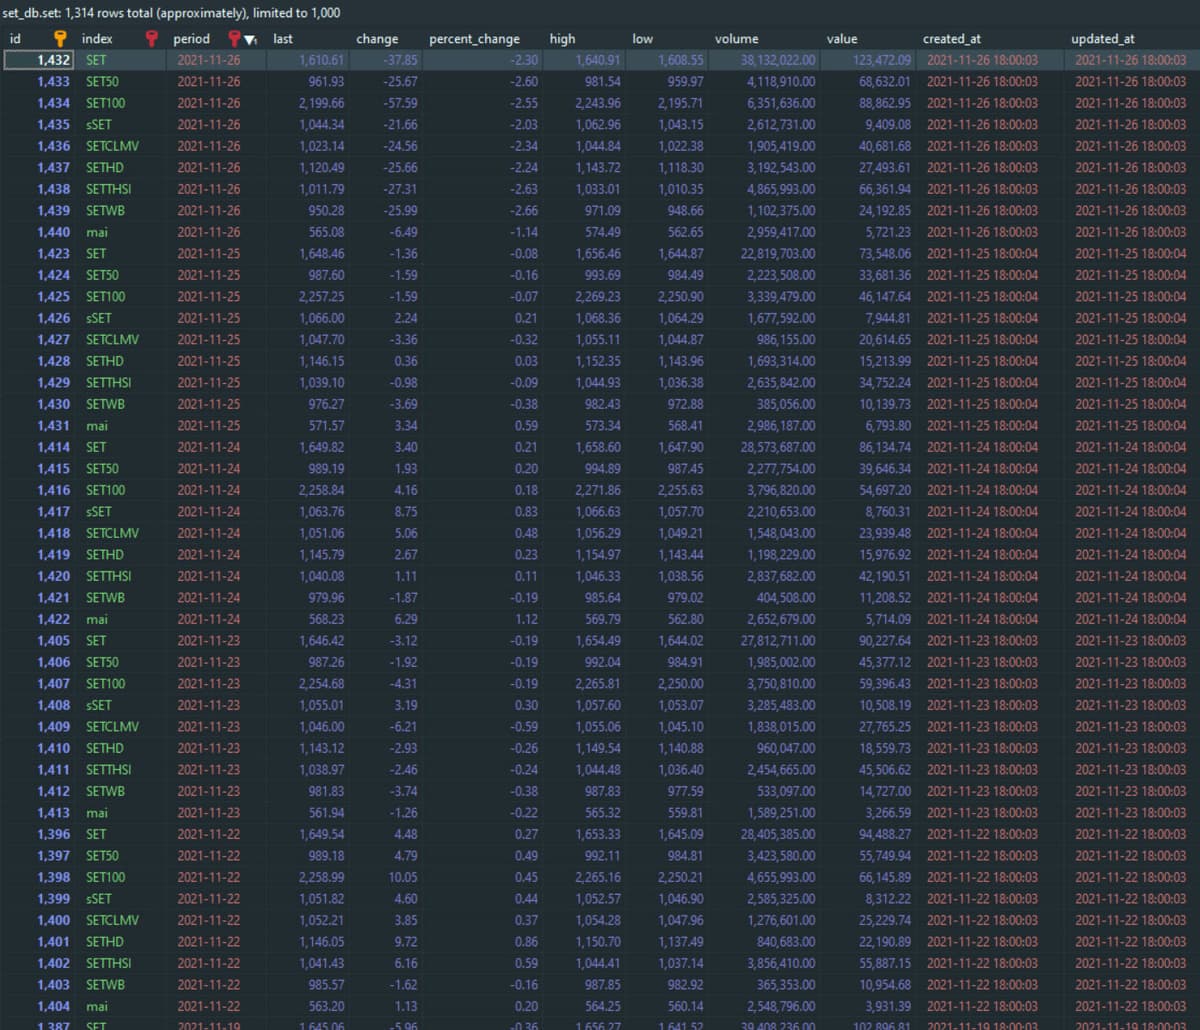Select the SET50 index cell in row 1,433
1200x1030 pixels.
[x=119, y=82]
